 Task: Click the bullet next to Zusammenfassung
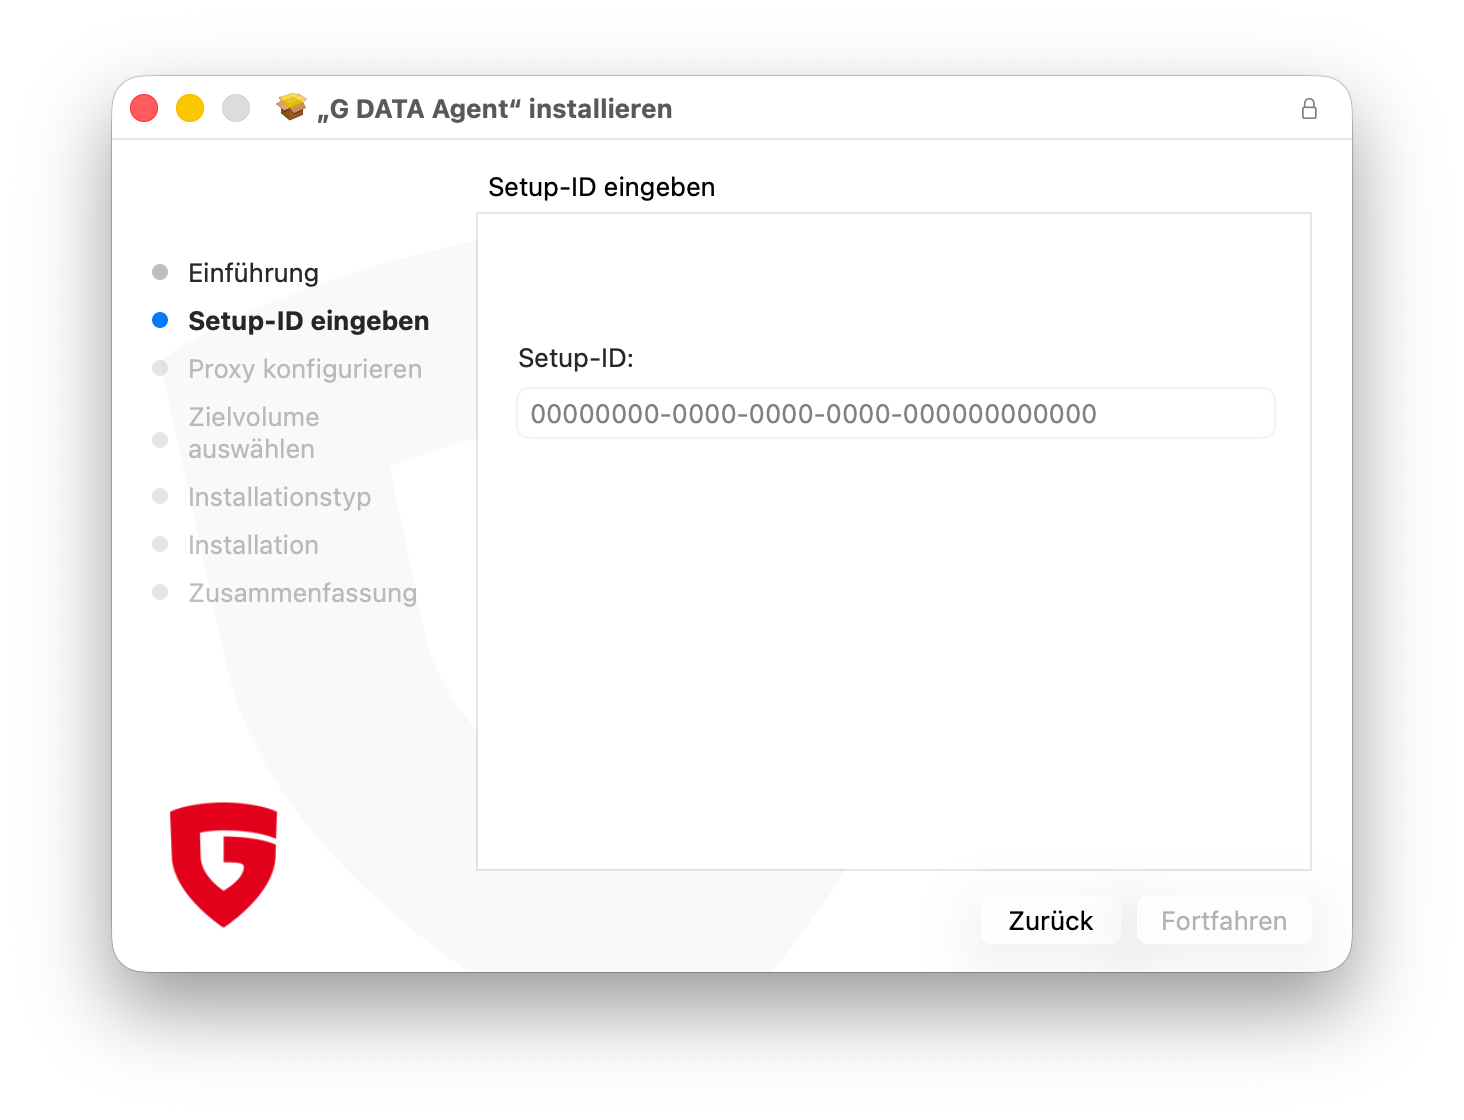pos(160,593)
